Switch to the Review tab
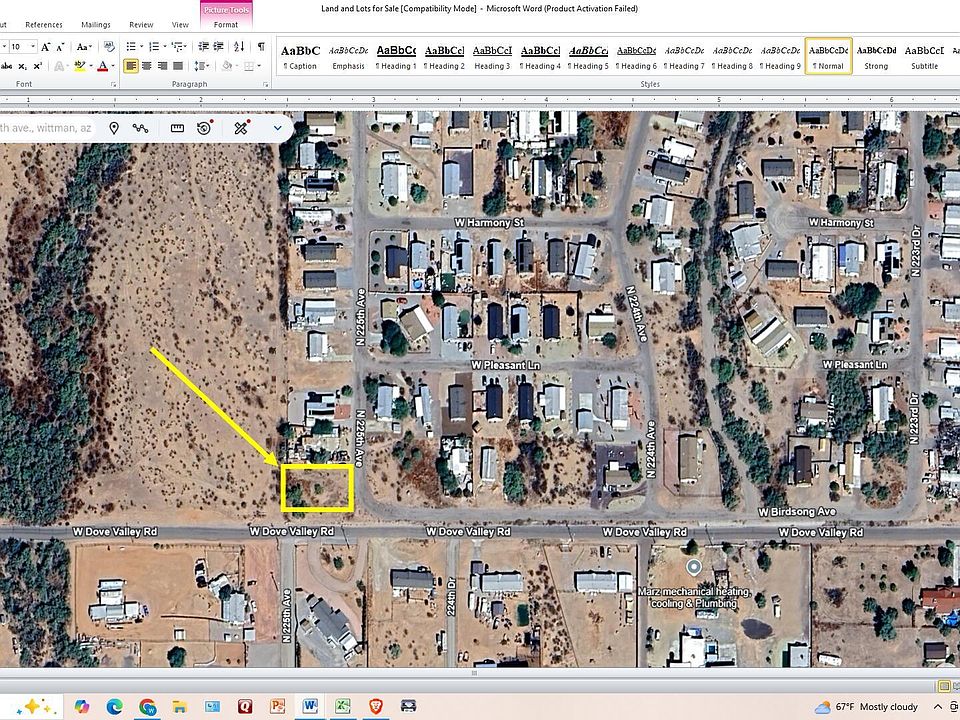960x720 pixels. (x=141, y=24)
